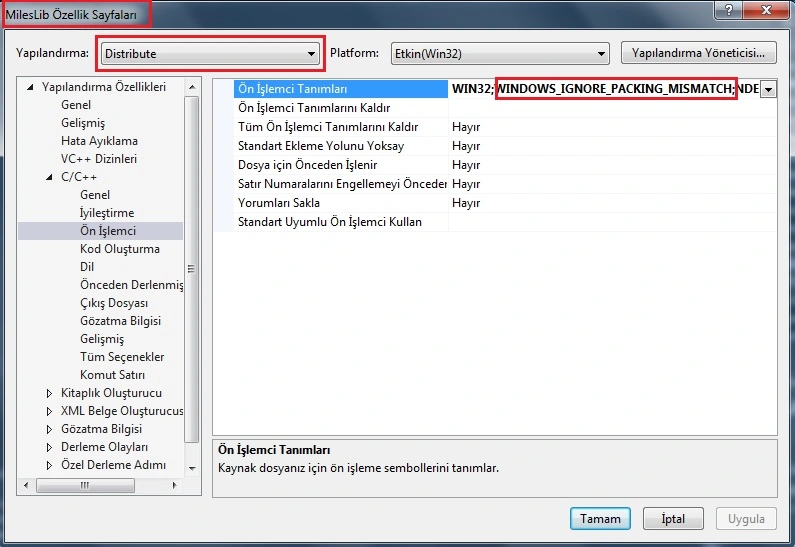The height and width of the screenshot is (547, 795).
Task: Click the Tamam button
Action: (x=601, y=519)
